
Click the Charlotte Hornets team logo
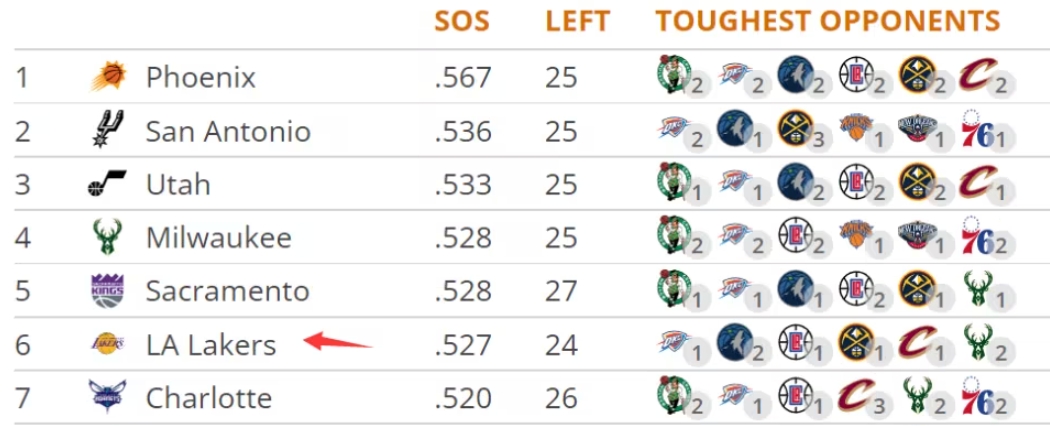107,398
